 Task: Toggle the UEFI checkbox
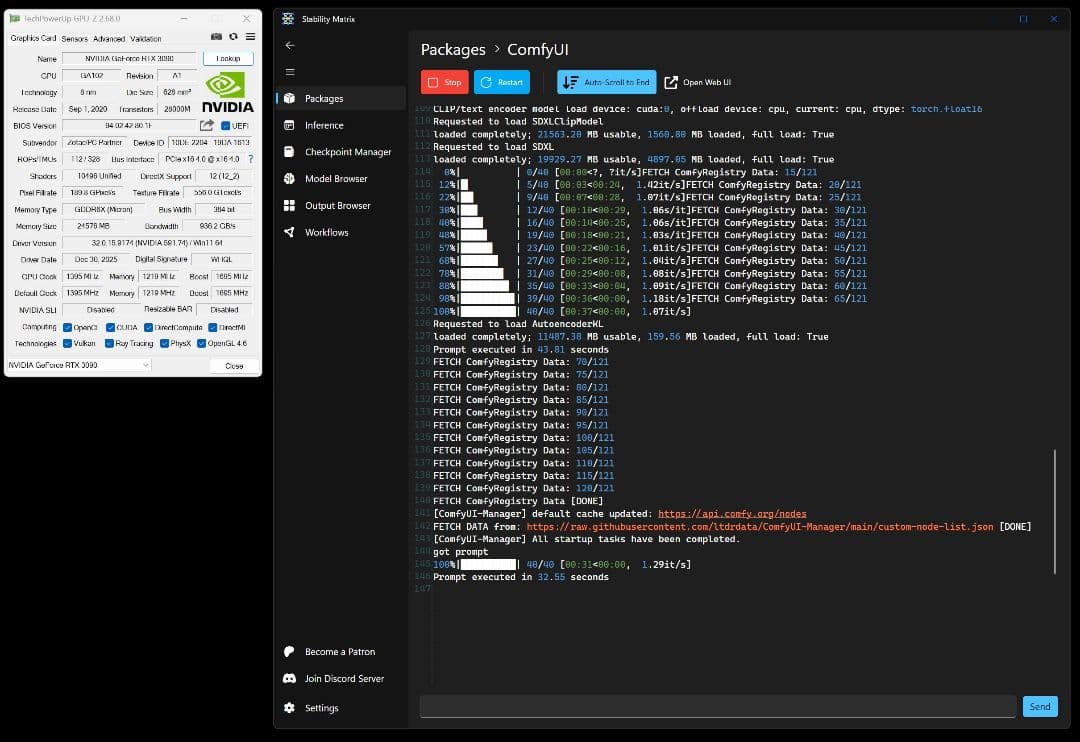click(x=225, y=126)
